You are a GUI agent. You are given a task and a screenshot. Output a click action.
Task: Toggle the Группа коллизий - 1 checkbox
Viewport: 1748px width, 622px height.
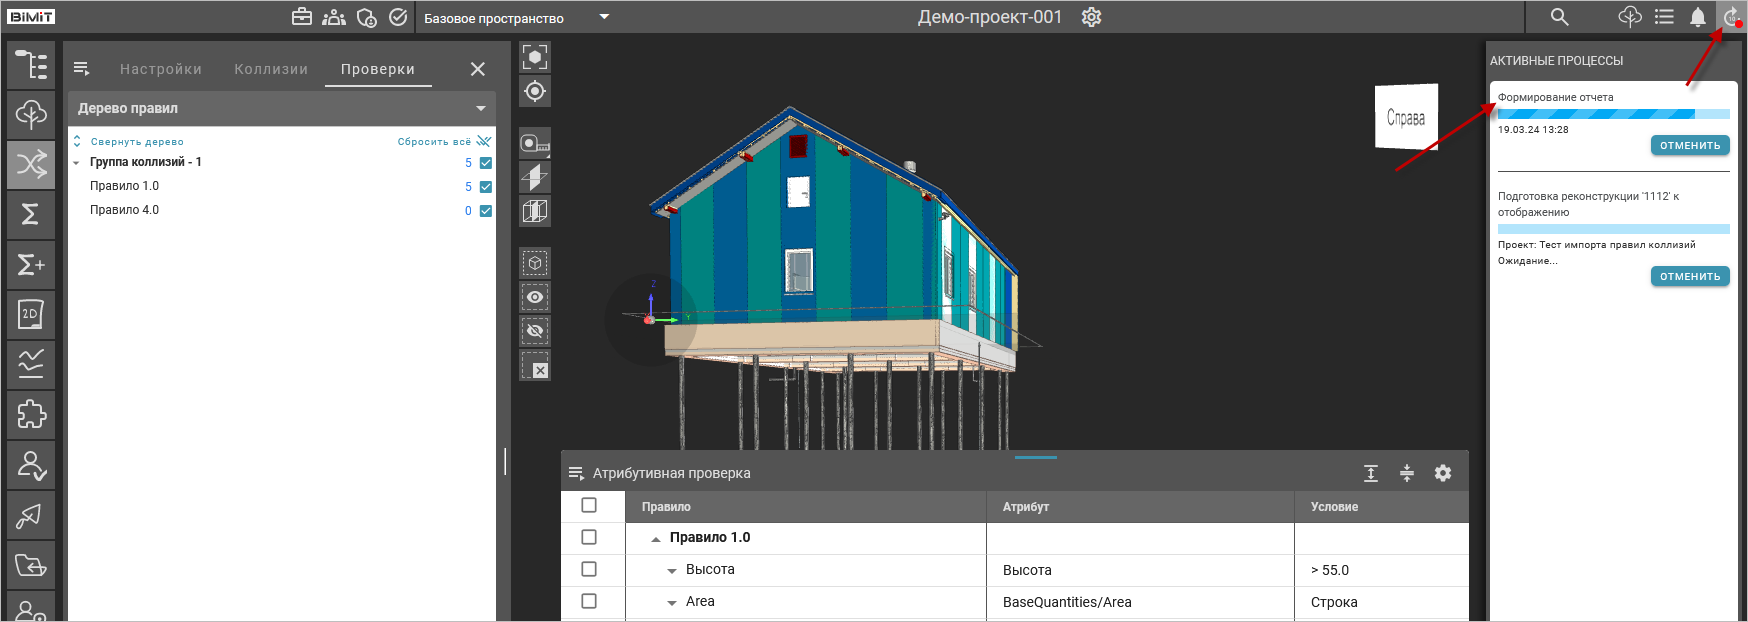[x=486, y=163]
